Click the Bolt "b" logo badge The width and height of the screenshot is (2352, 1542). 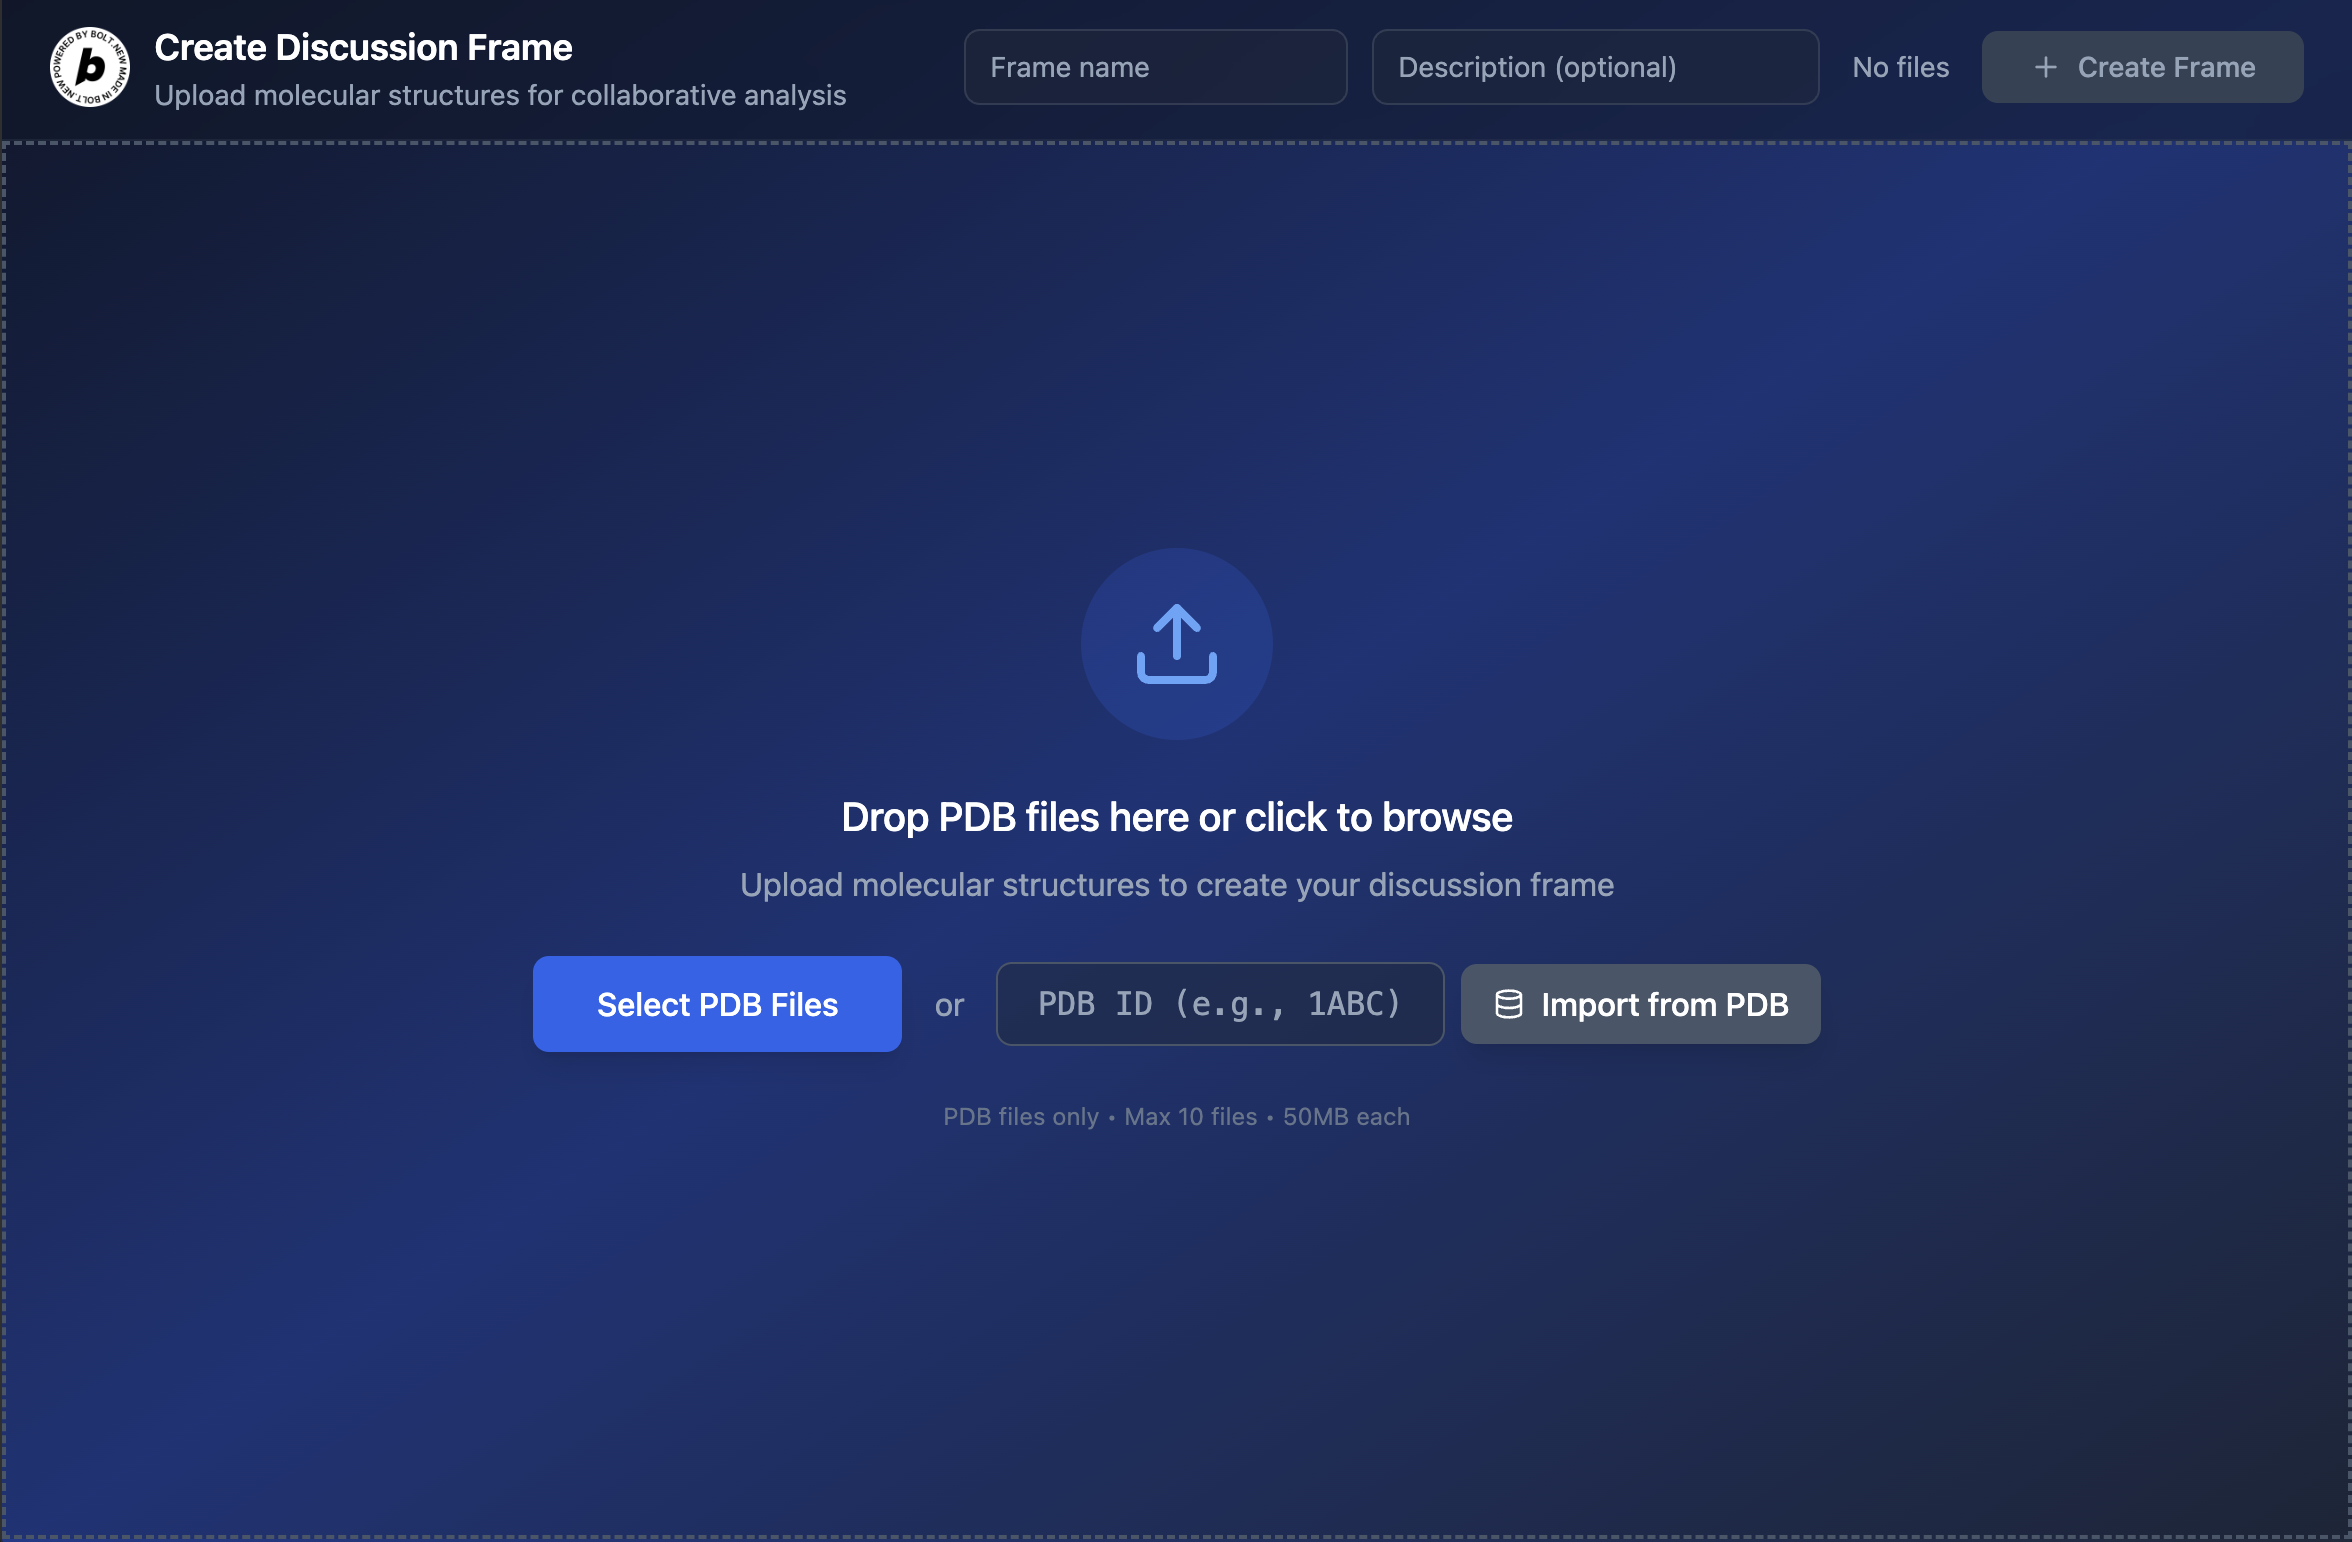pos(90,67)
